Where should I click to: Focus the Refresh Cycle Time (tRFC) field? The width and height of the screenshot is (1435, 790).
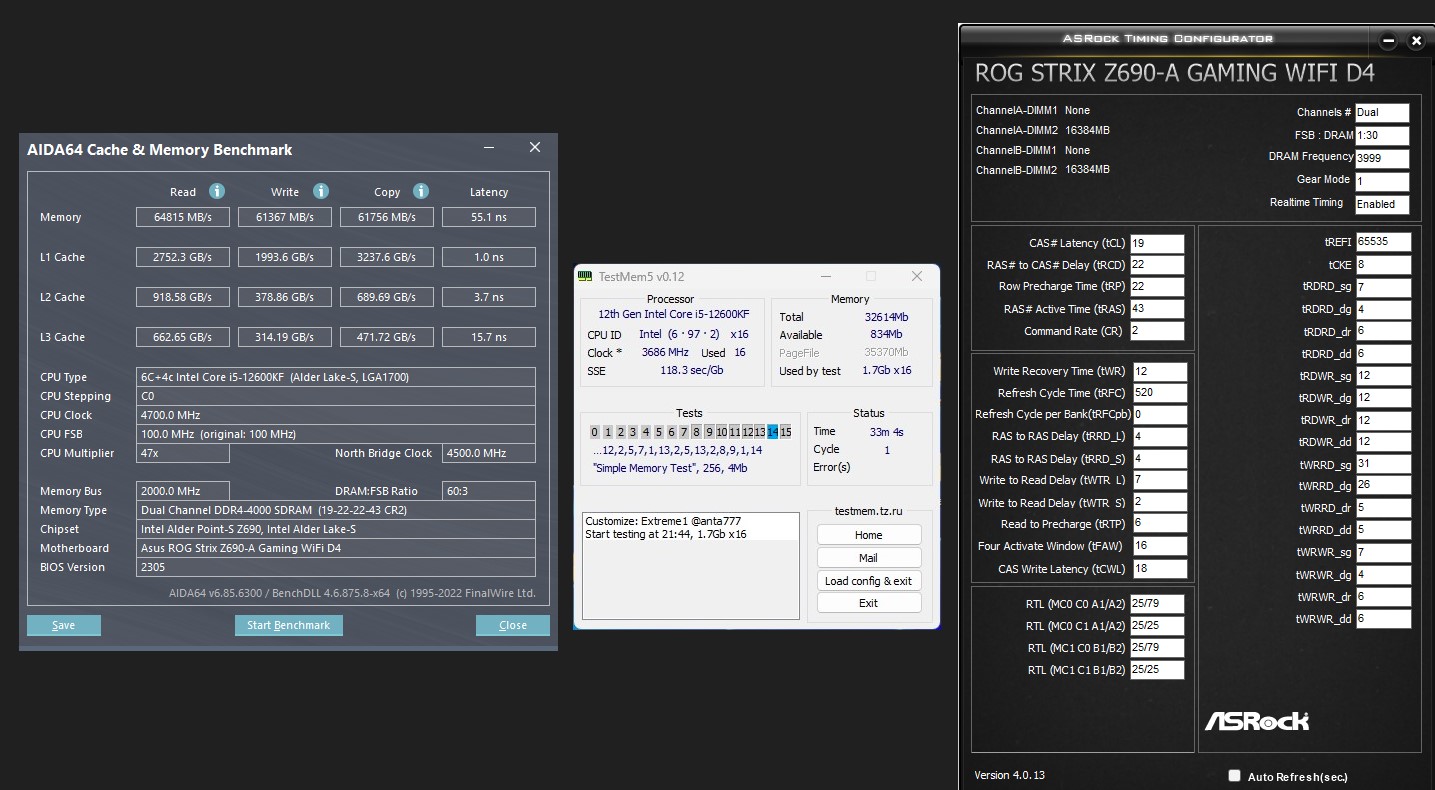coord(1160,394)
